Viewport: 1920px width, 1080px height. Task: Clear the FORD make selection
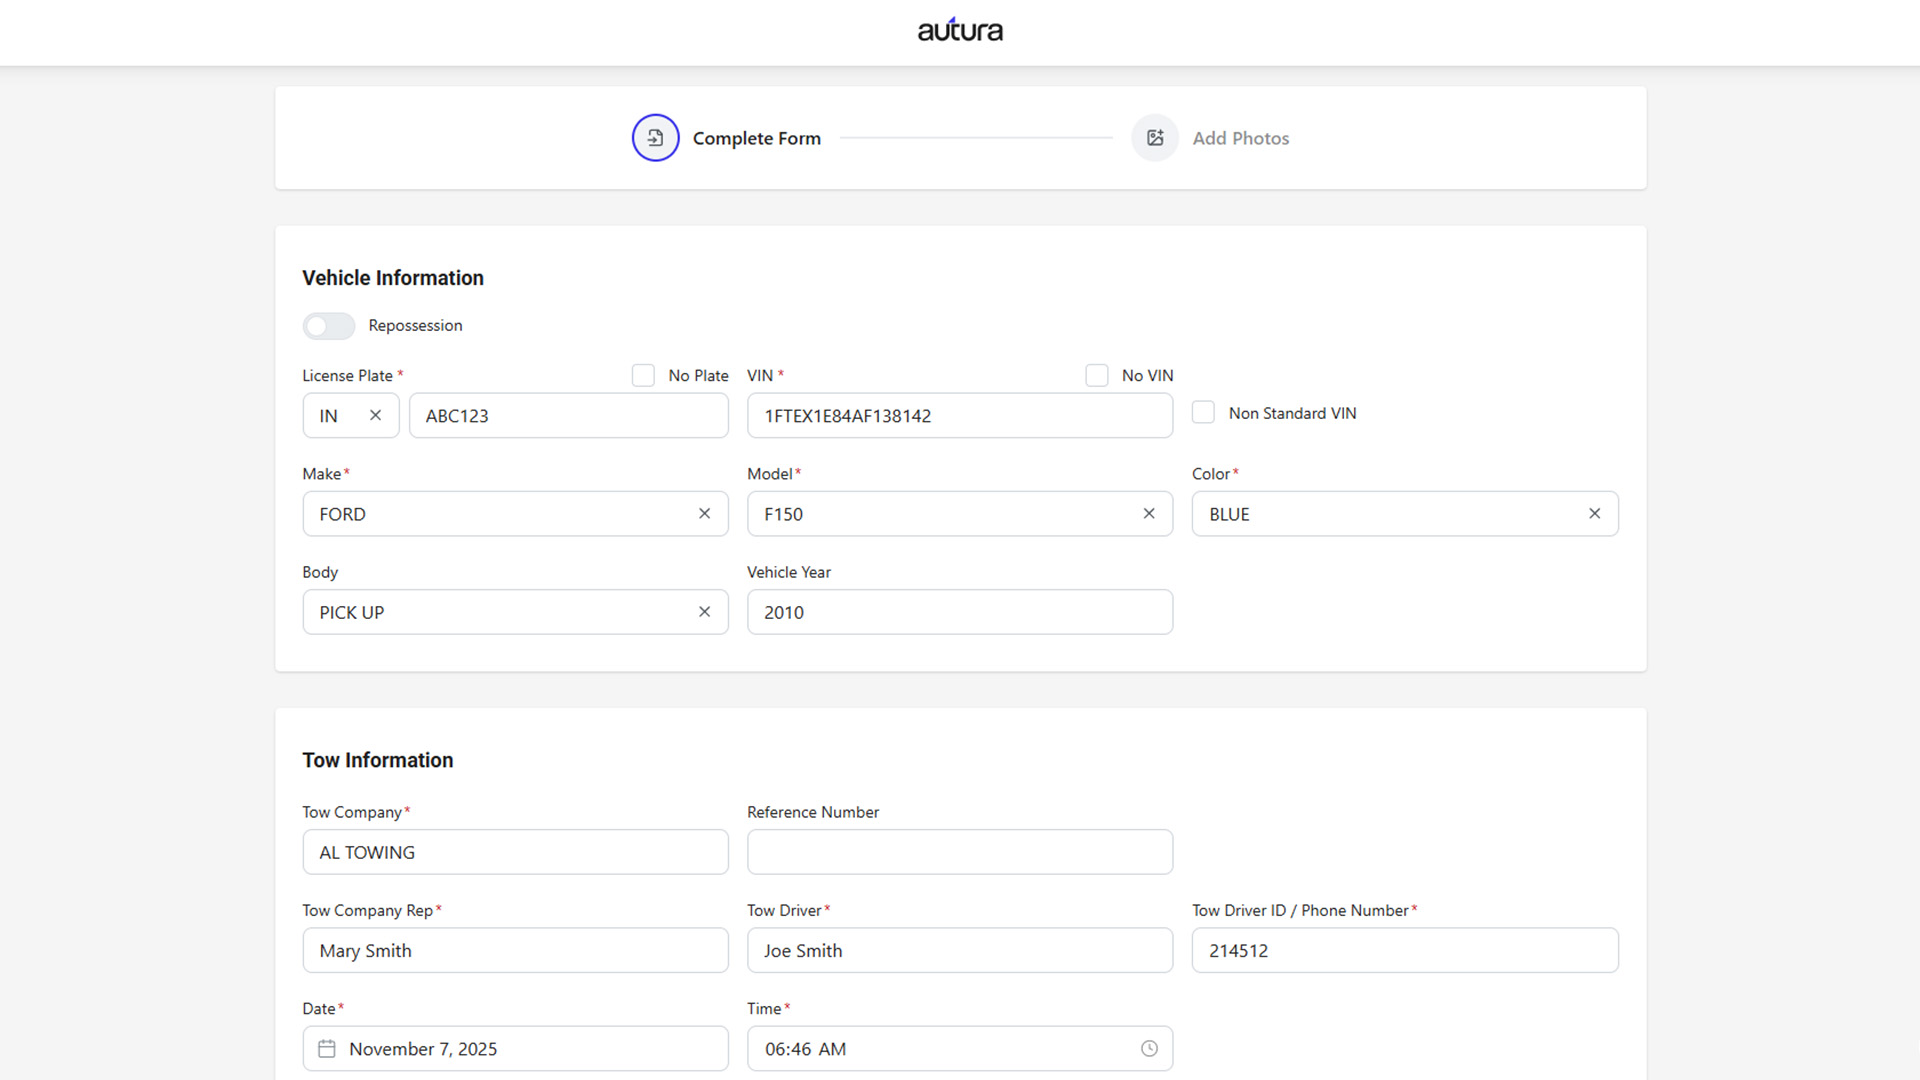click(x=704, y=514)
